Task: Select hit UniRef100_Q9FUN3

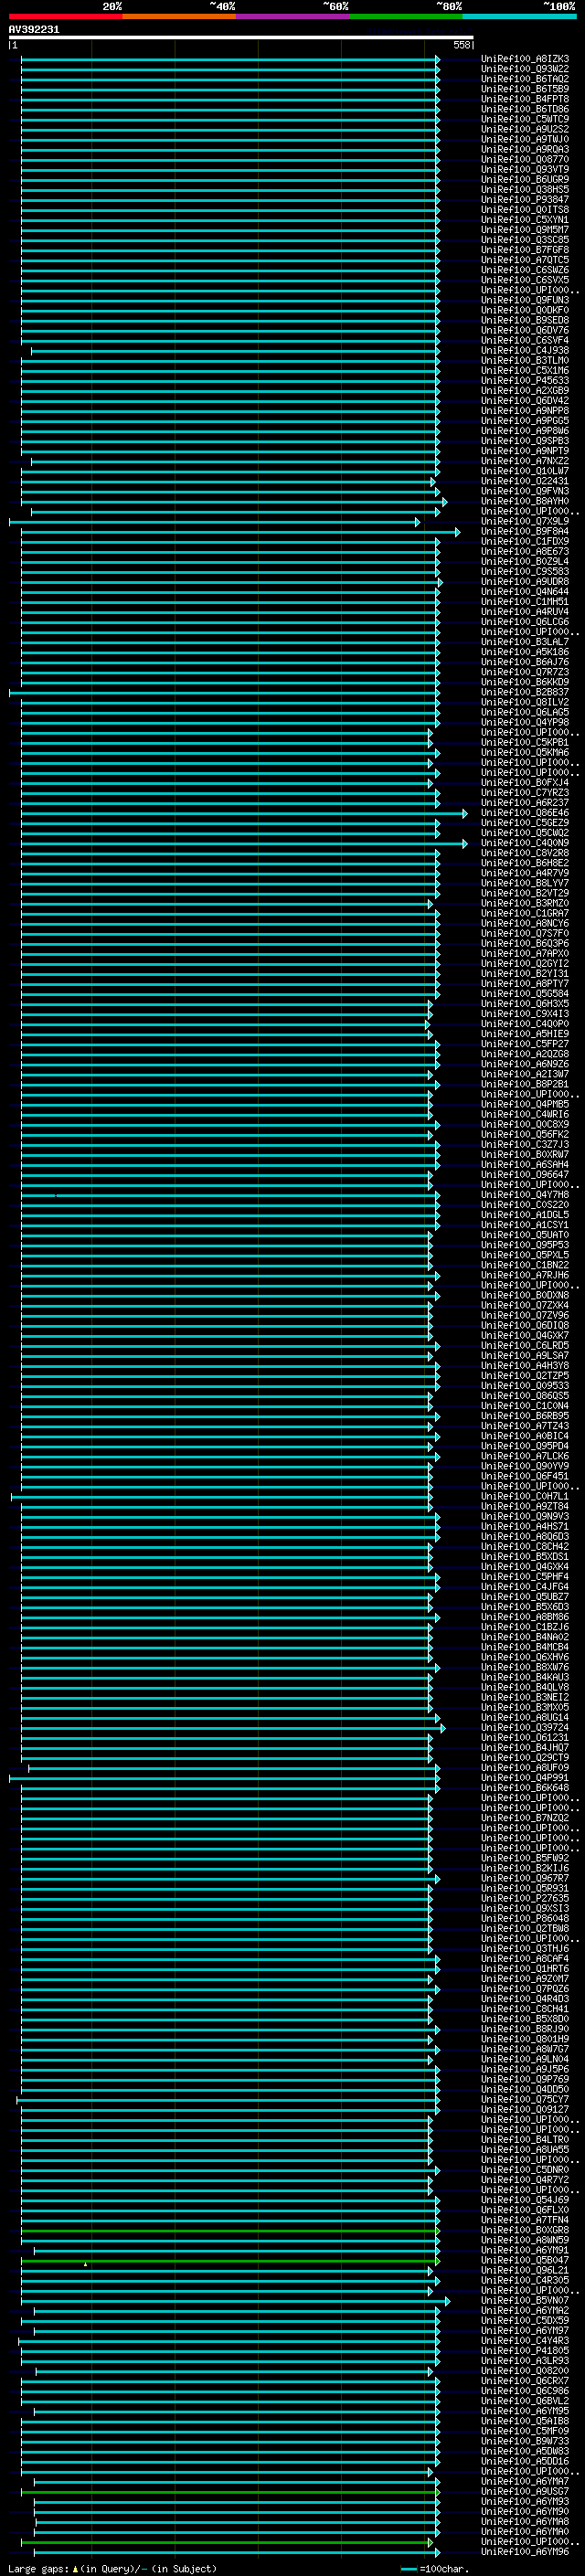Action: 525,300
